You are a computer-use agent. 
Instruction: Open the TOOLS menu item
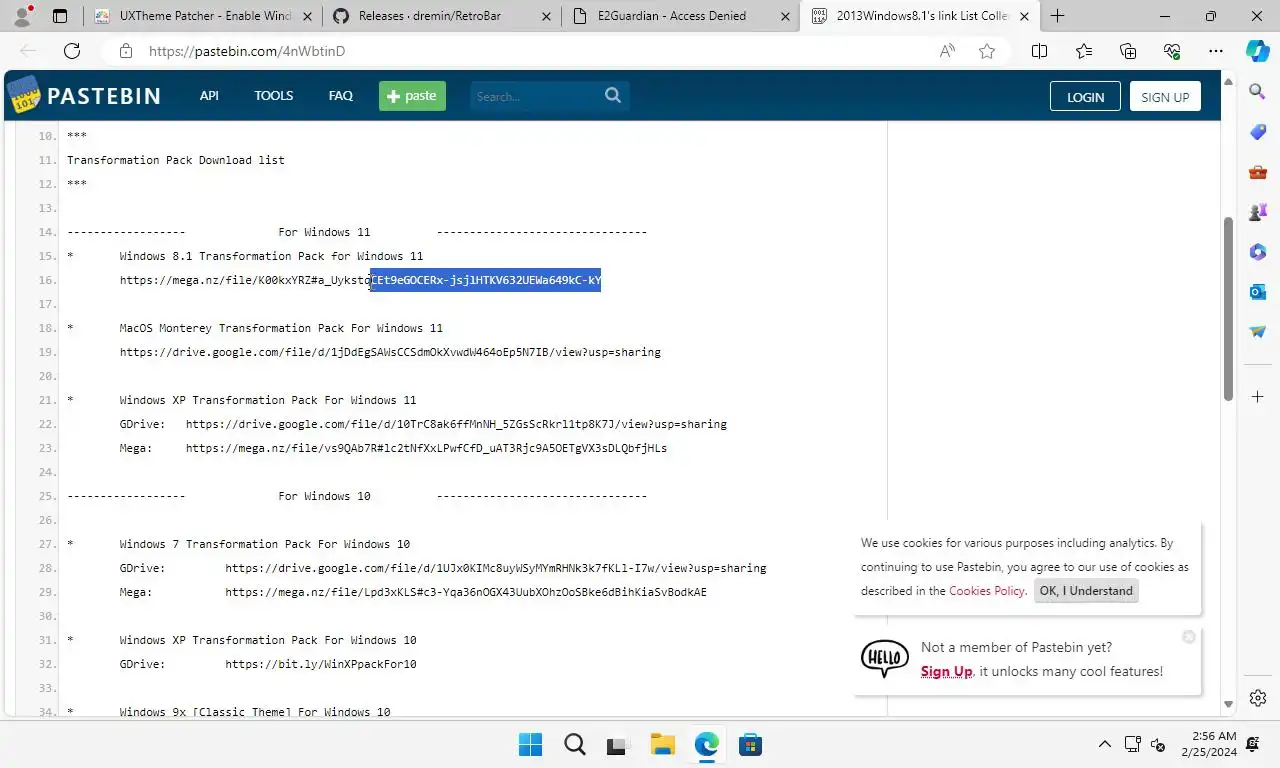coord(273,96)
